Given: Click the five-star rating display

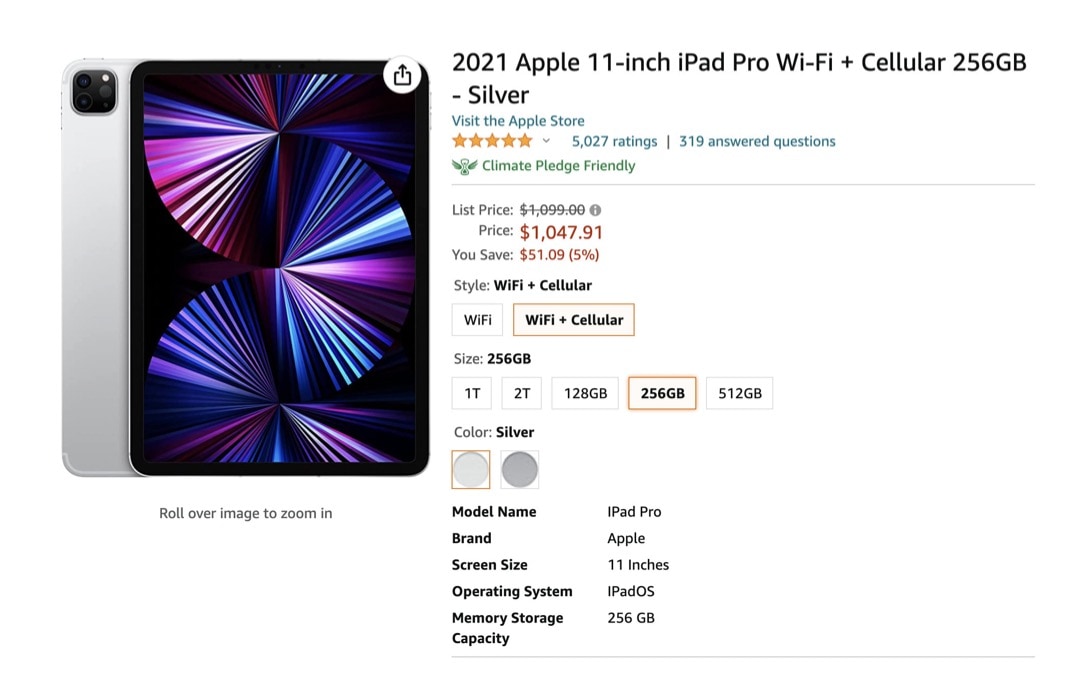Looking at the screenshot, I should (x=491, y=141).
